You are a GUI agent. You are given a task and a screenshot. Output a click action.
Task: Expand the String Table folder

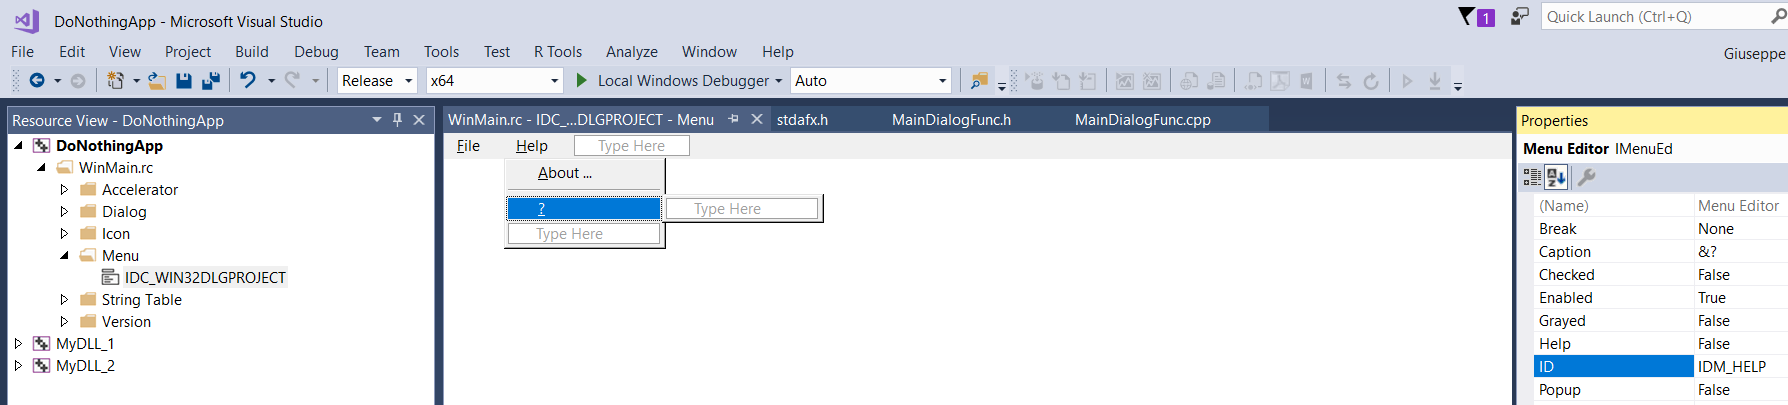click(x=64, y=299)
